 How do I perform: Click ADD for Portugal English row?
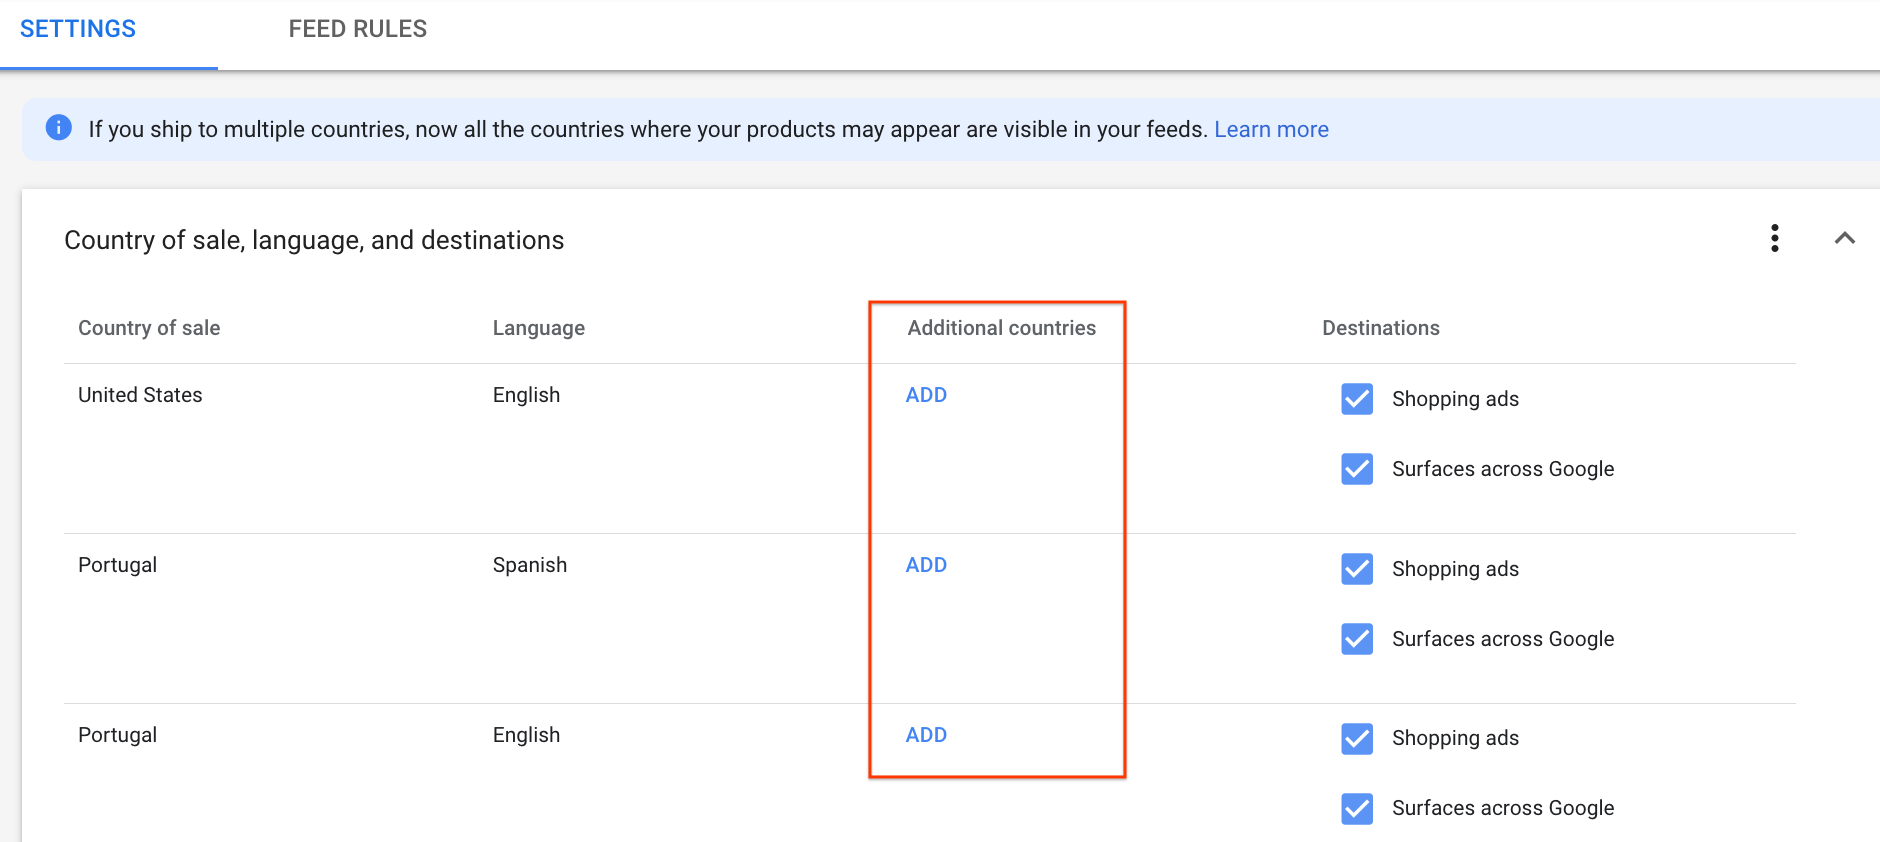click(x=926, y=735)
